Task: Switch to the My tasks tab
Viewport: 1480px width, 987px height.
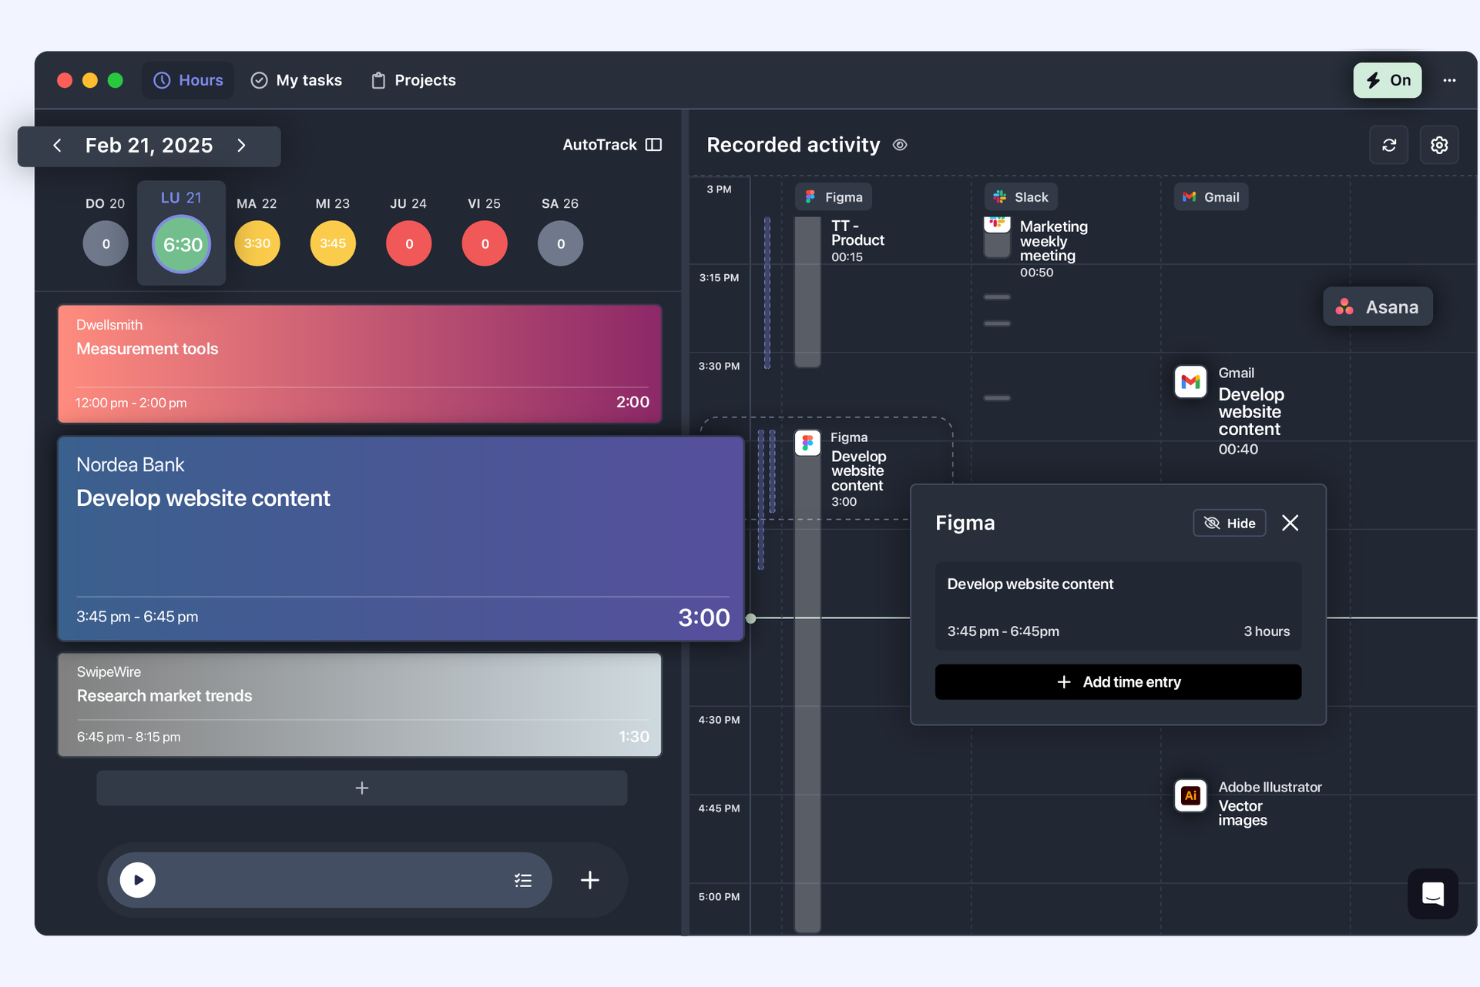Action: pos(296,80)
